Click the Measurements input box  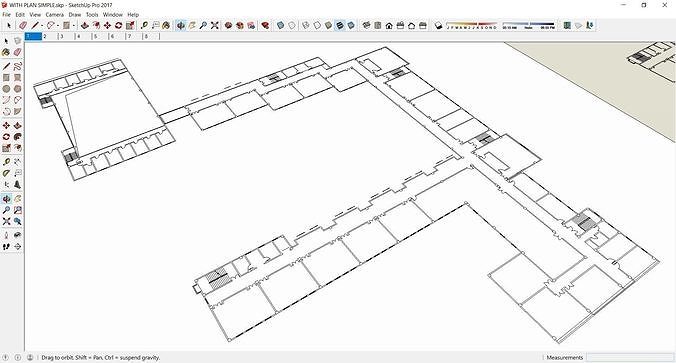[x=629, y=357]
